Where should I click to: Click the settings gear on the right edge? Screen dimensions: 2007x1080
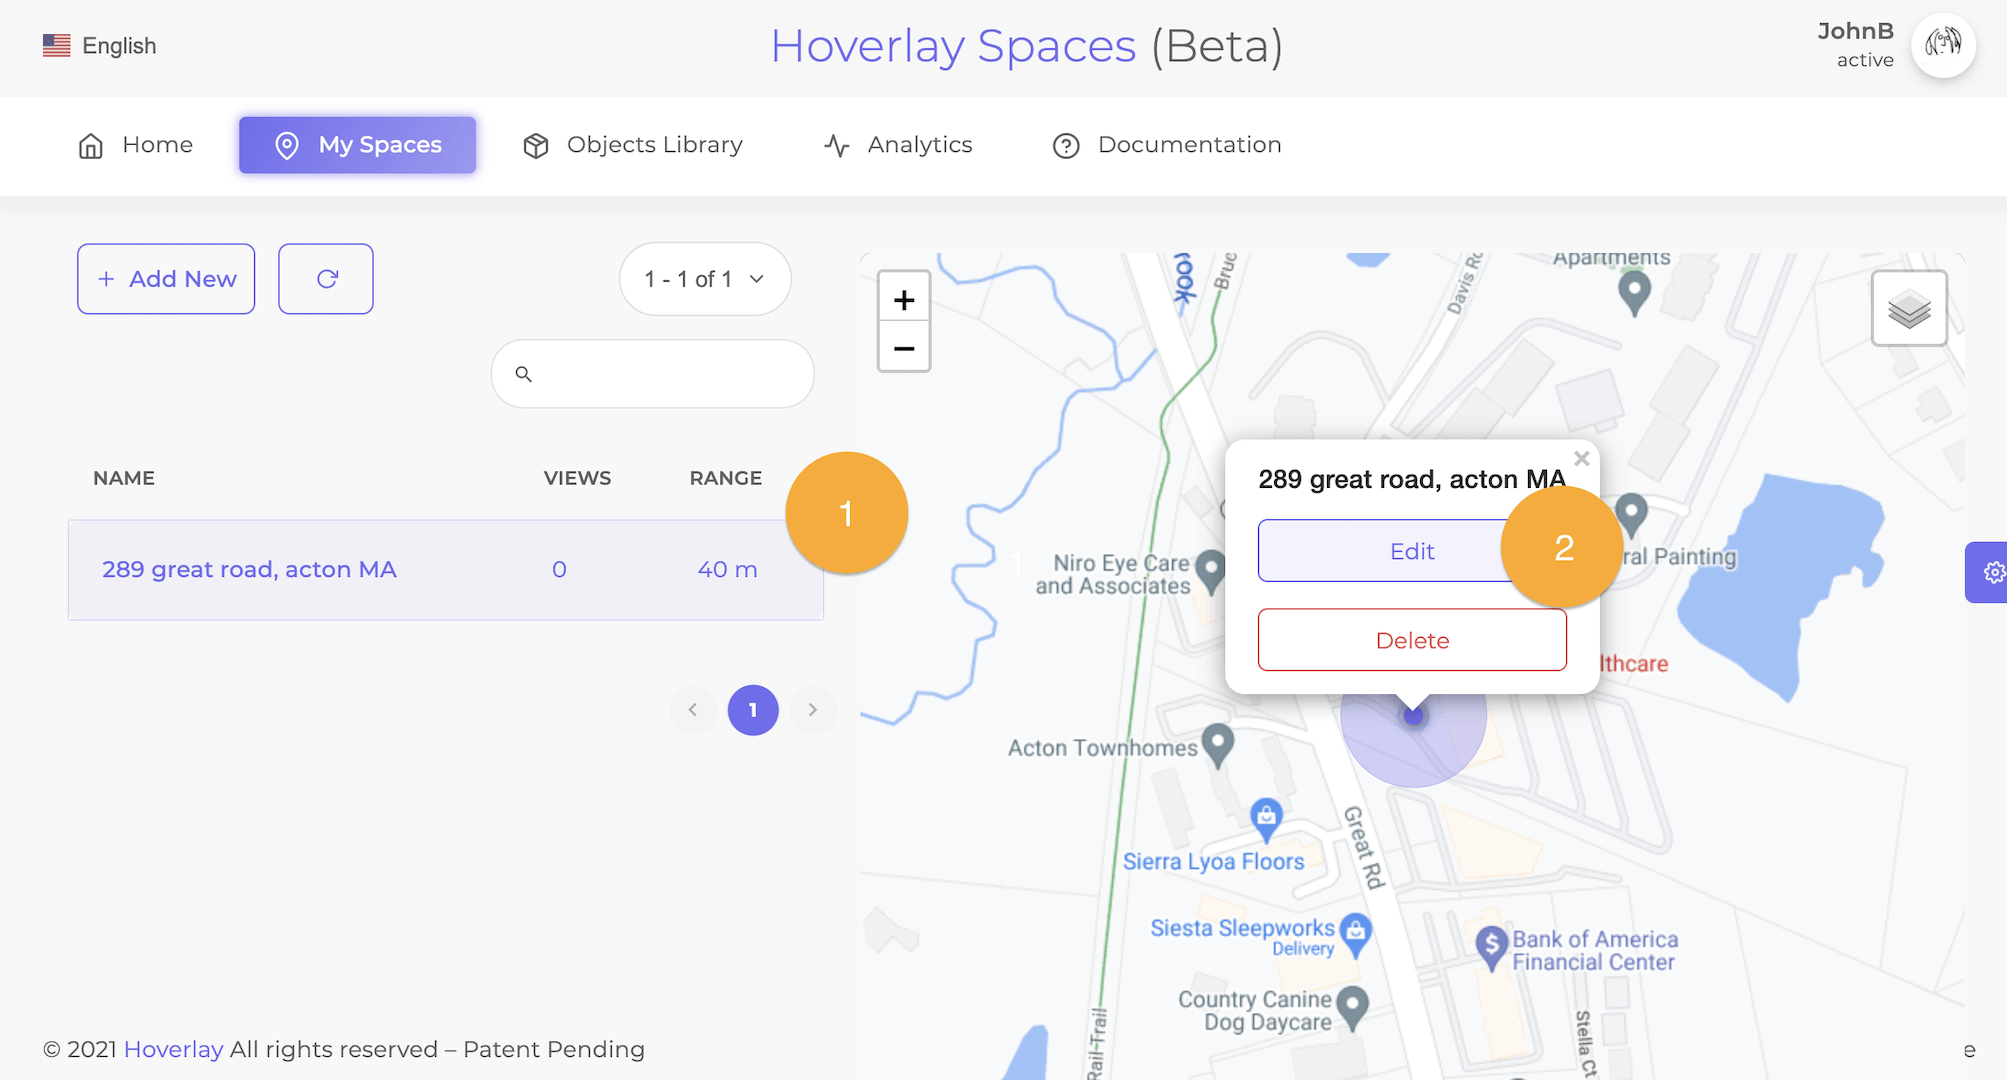[1995, 573]
